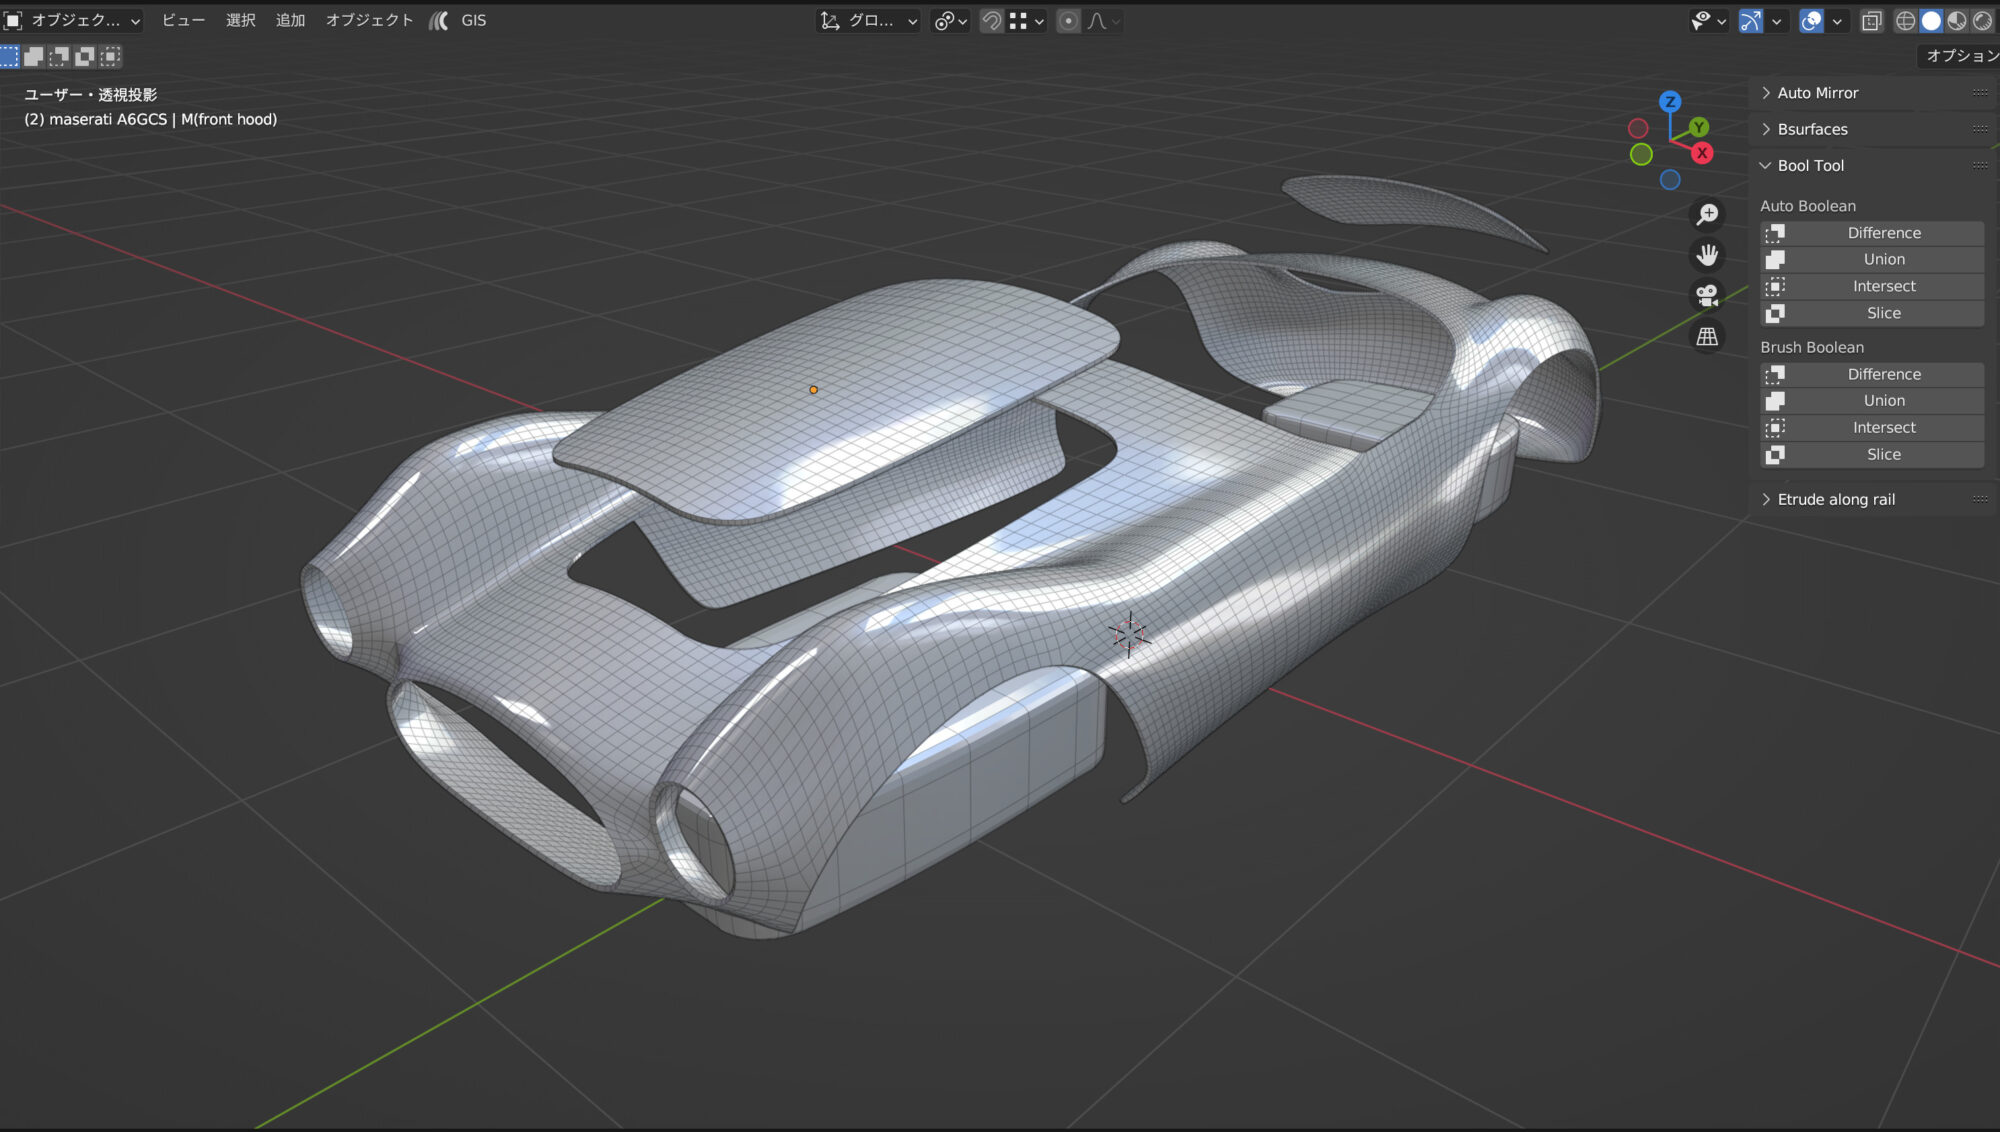Expand the Etrude along rail section
The image size is (2000, 1132).
[1766, 499]
